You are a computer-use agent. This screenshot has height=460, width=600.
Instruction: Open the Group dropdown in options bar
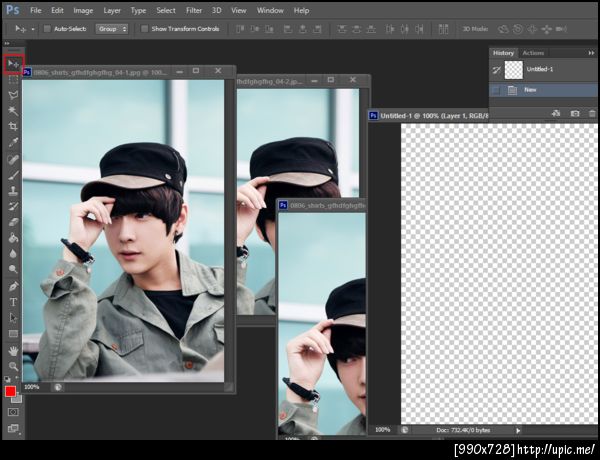click(112, 29)
